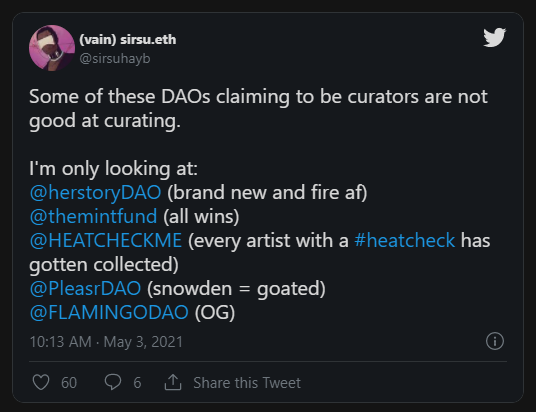Open the @herstoryDAO mention

click(95, 192)
